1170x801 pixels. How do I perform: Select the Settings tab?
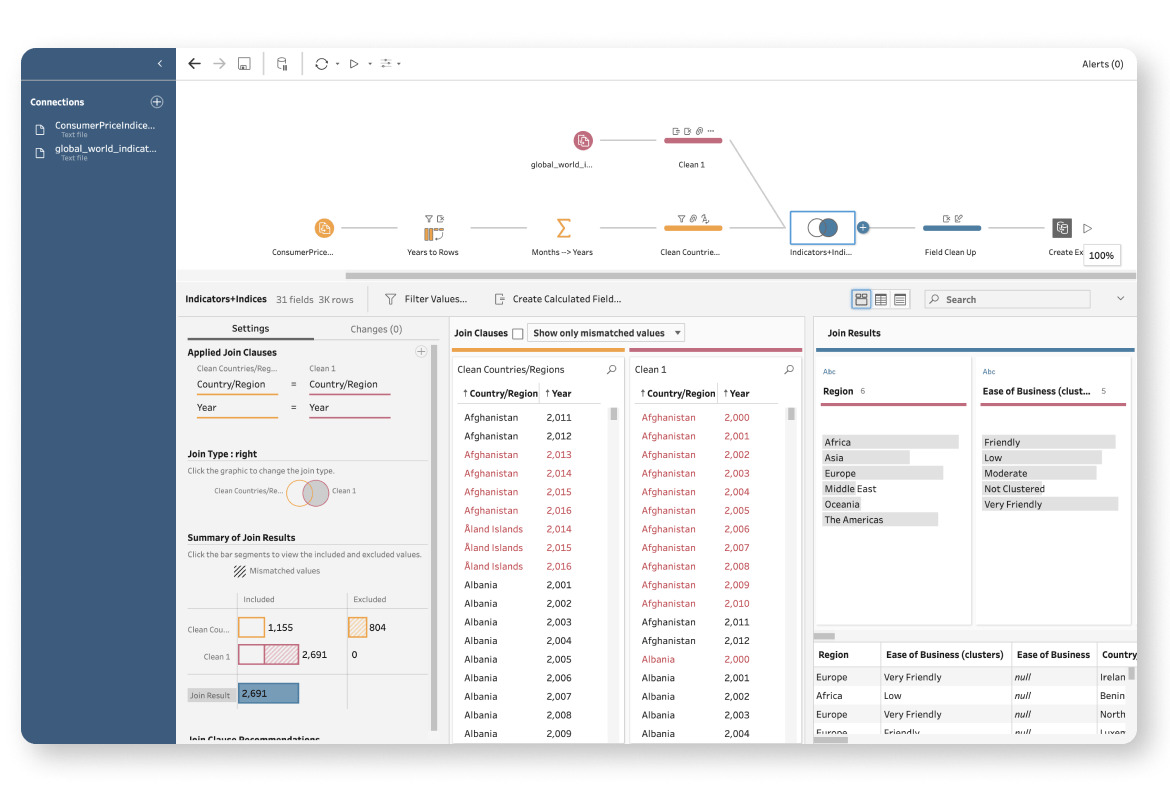[x=250, y=328]
